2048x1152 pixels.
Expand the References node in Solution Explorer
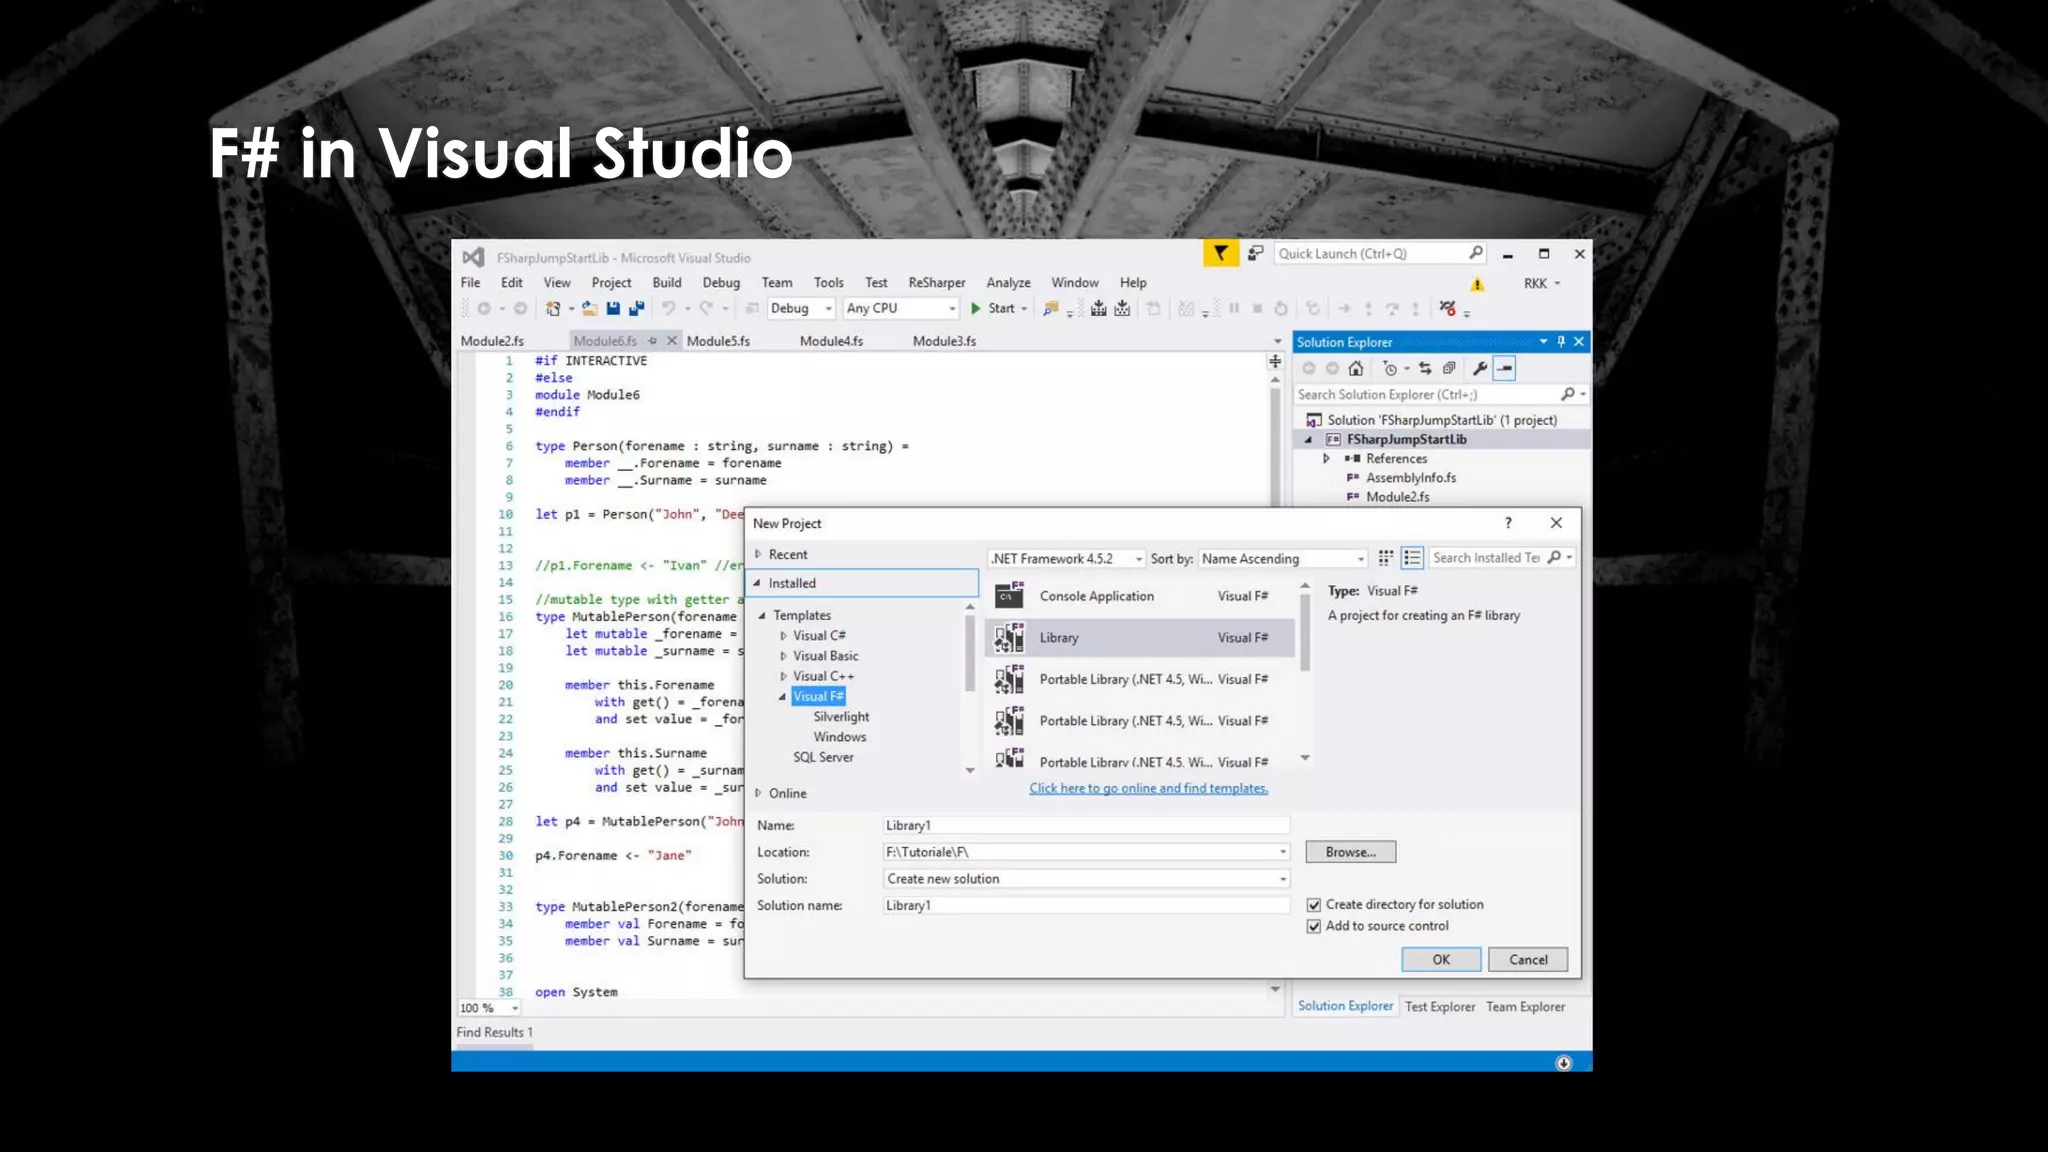(x=1327, y=459)
